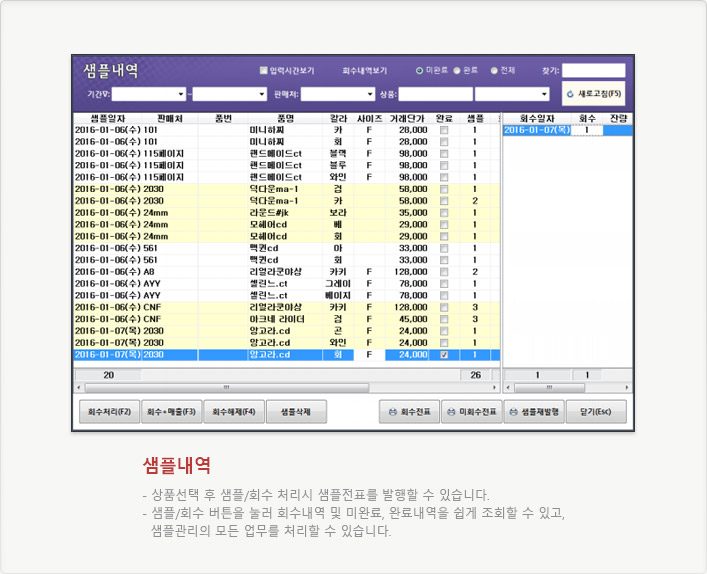Screen dimensions: 707x574
Task: Sort by 판매처 column header
Action: tap(170, 119)
